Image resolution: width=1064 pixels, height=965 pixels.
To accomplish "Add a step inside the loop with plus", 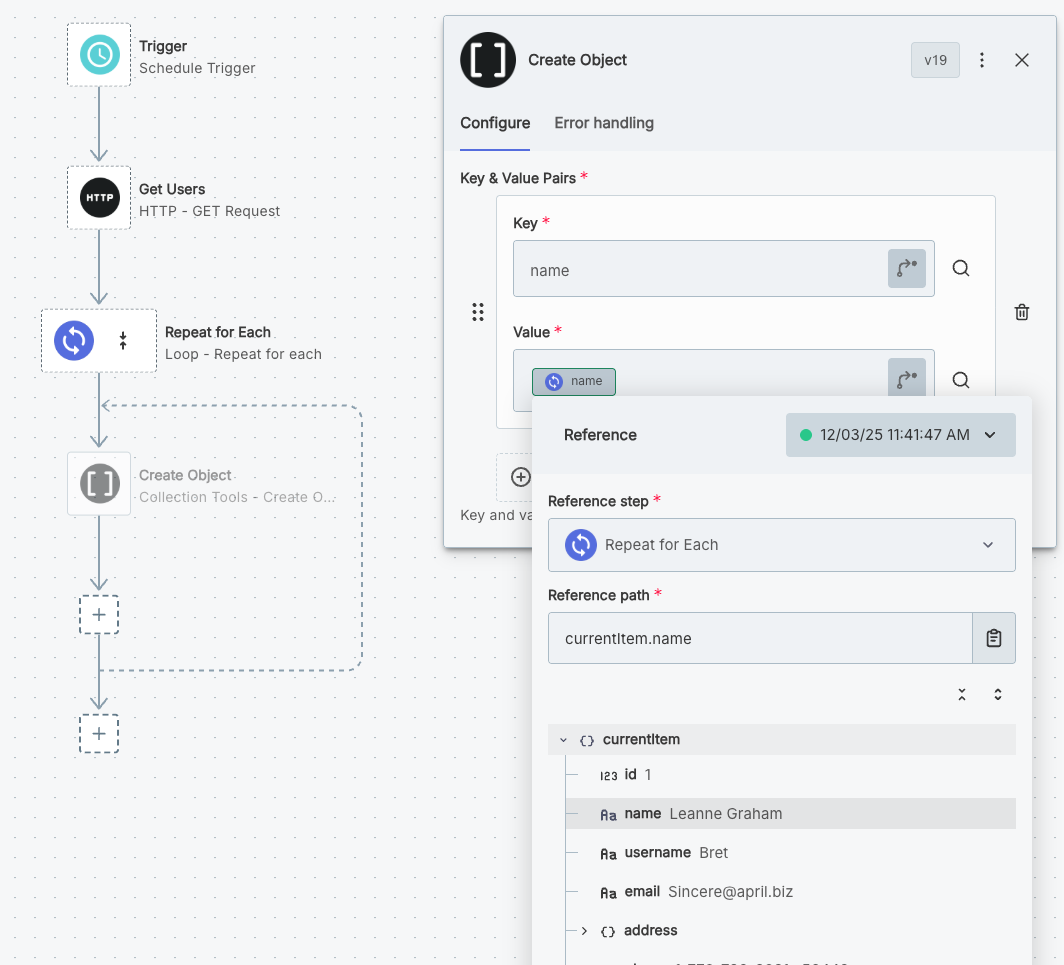I will (99, 614).
